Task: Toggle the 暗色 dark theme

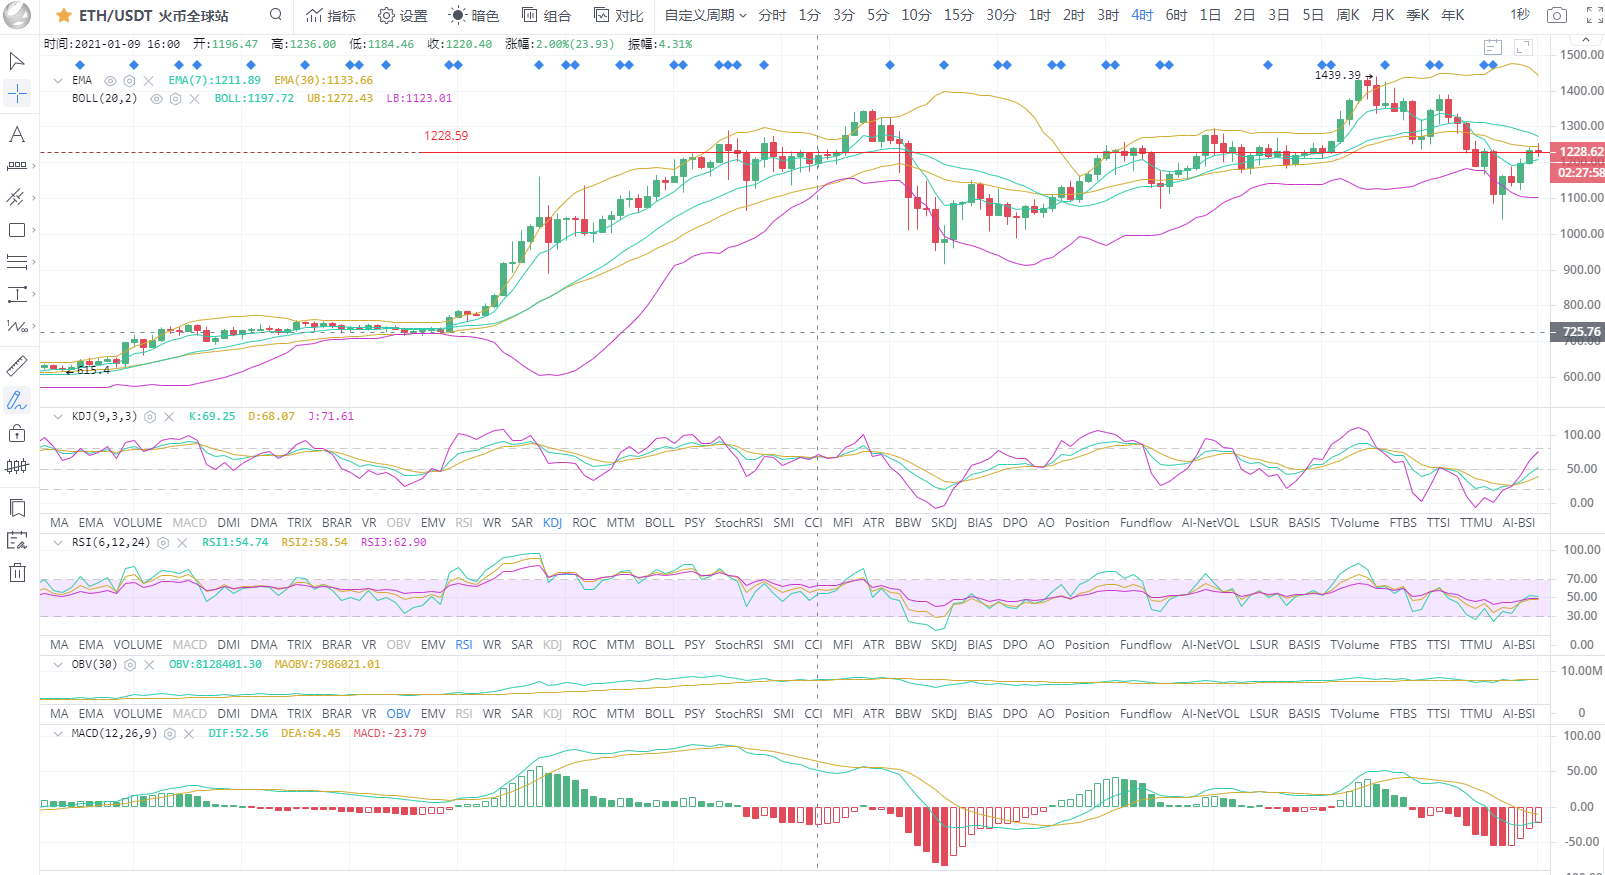Action: click(x=474, y=15)
